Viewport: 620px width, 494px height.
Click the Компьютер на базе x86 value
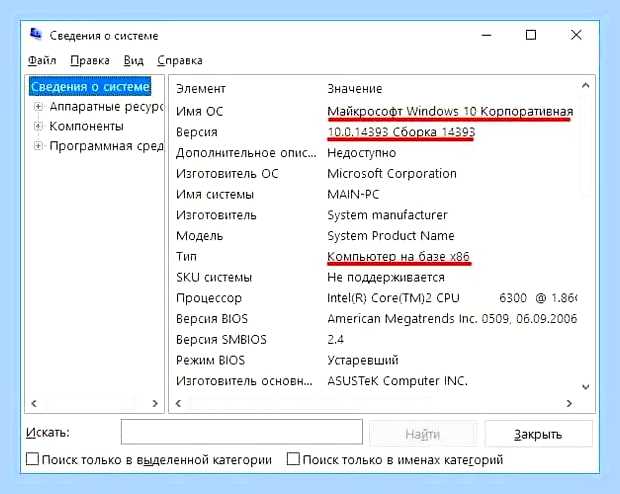pyautogui.click(x=398, y=257)
